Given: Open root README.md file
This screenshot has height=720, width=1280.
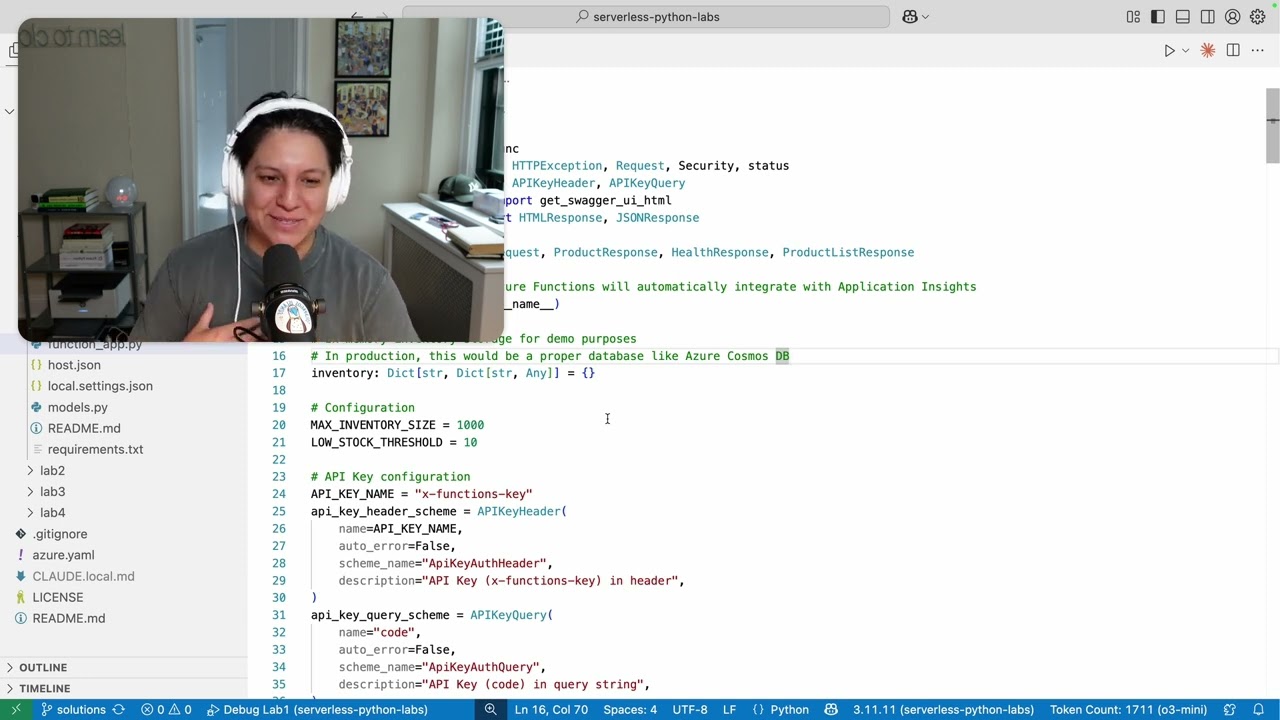Looking at the screenshot, I should 68,618.
